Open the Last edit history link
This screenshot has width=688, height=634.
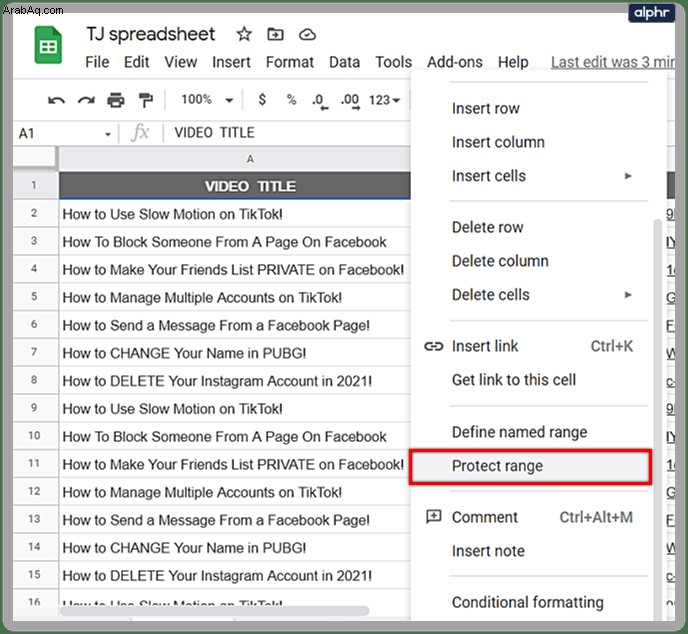[x=613, y=62]
